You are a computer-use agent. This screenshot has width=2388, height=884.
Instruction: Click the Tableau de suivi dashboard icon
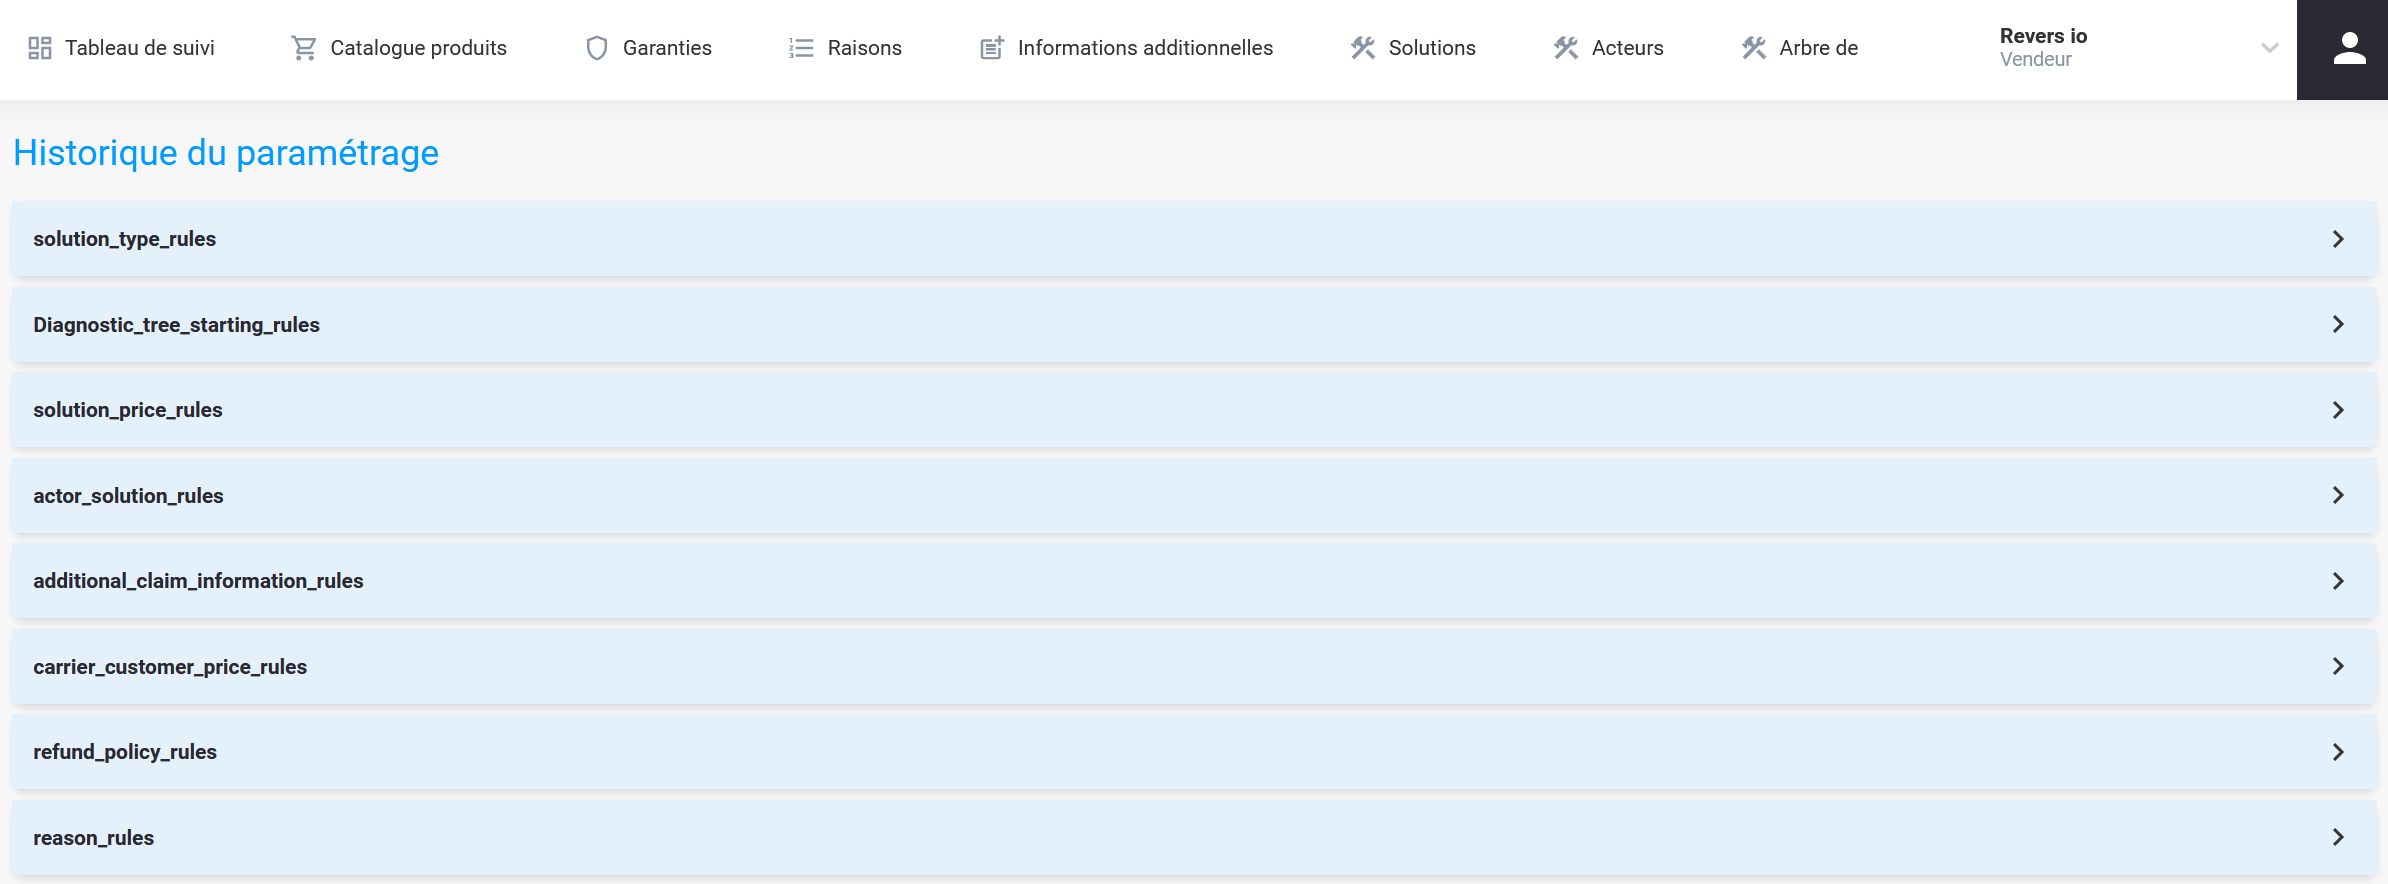pyautogui.click(x=40, y=48)
